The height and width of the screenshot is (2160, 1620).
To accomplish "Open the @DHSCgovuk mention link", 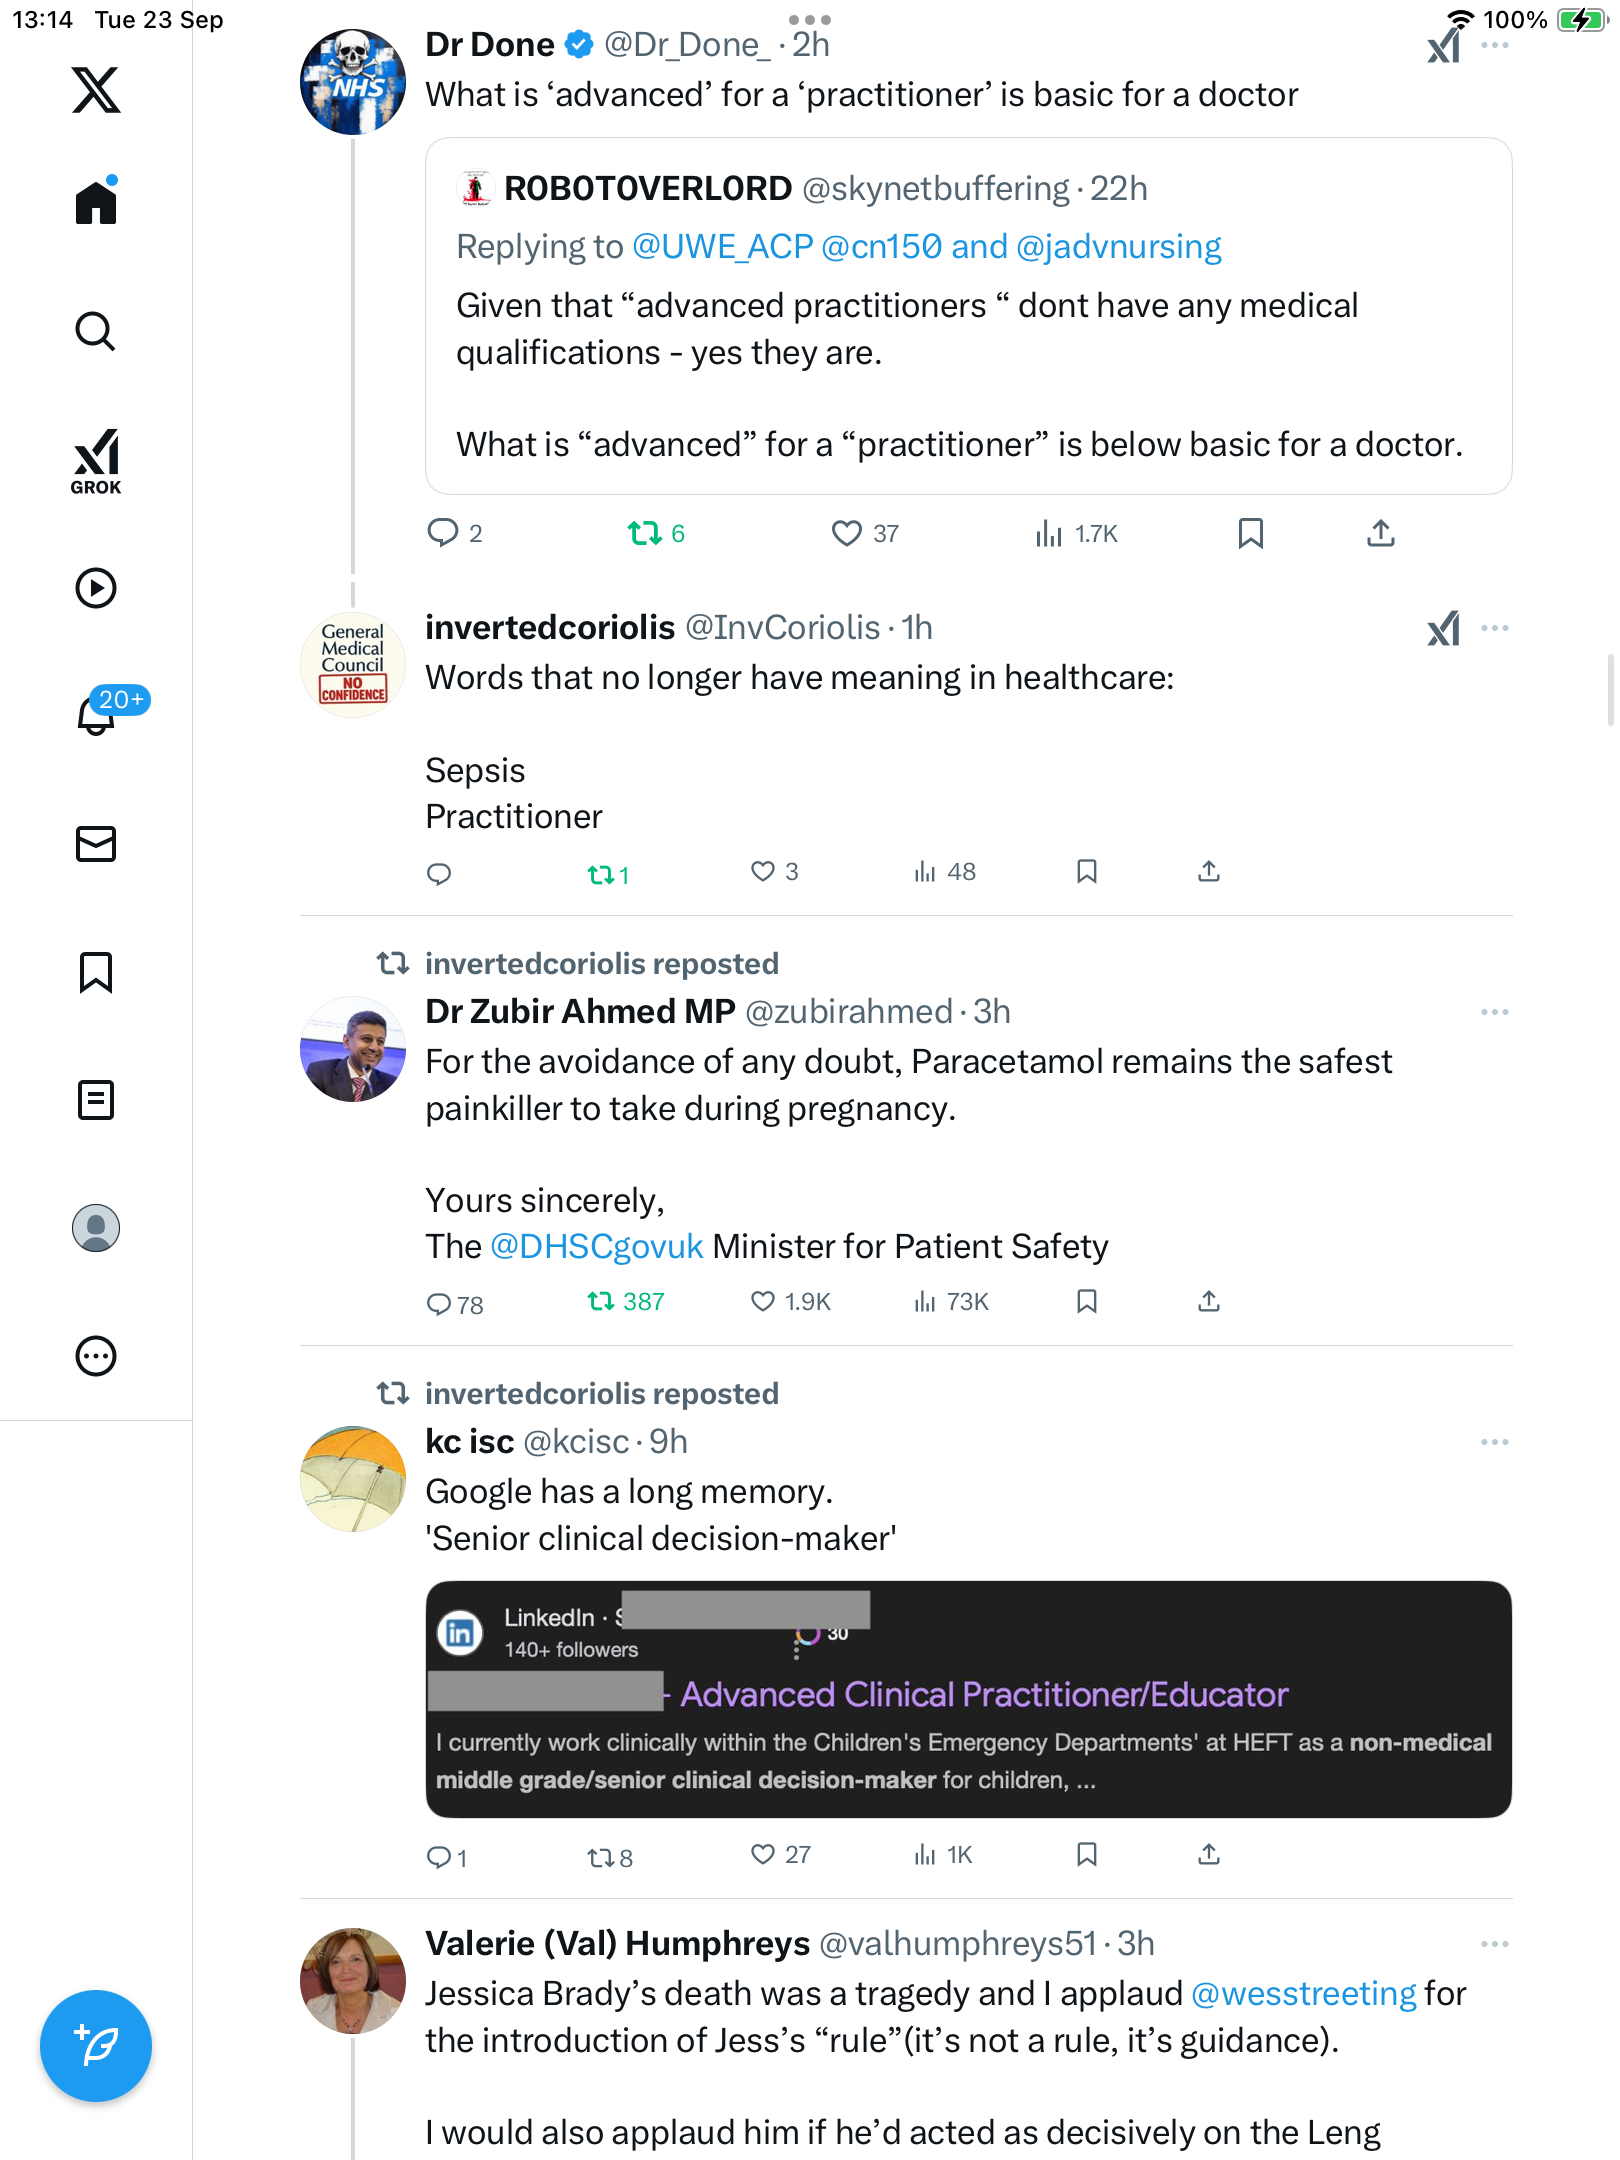I will (x=596, y=1247).
